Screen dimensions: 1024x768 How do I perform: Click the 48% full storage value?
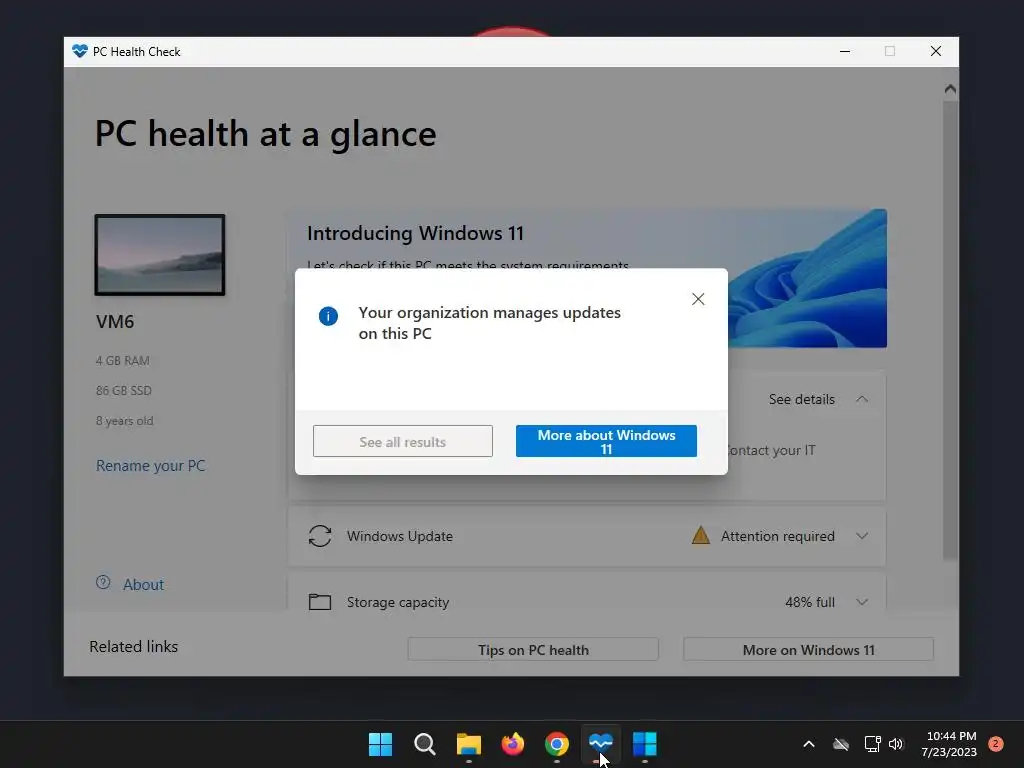(x=810, y=602)
